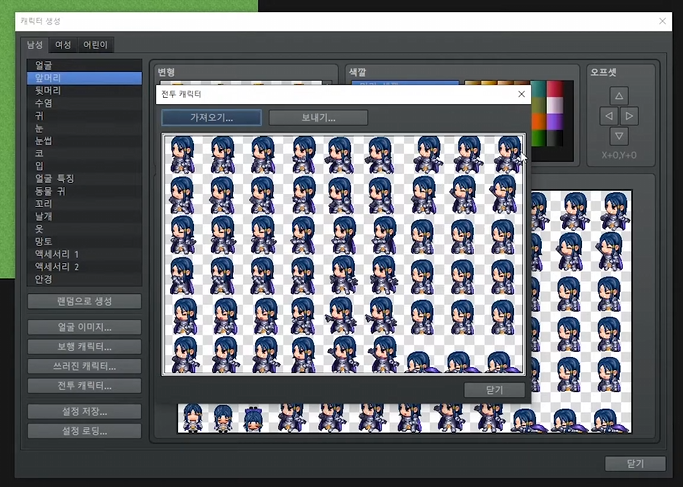This screenshot has width=683, height=487.
Task: Choose the 동물 귀 entry
Action: [85, 191]
